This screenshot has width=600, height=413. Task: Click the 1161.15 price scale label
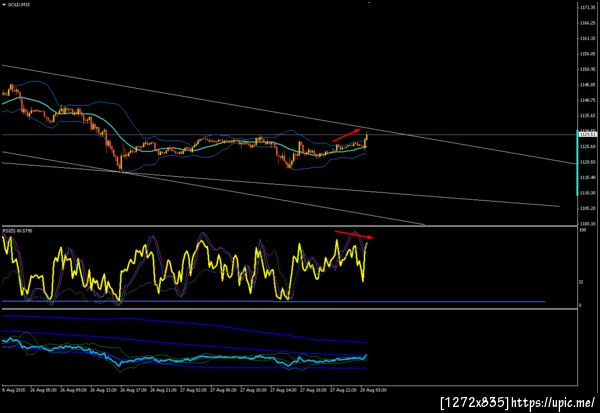click(x=587, y=38)
